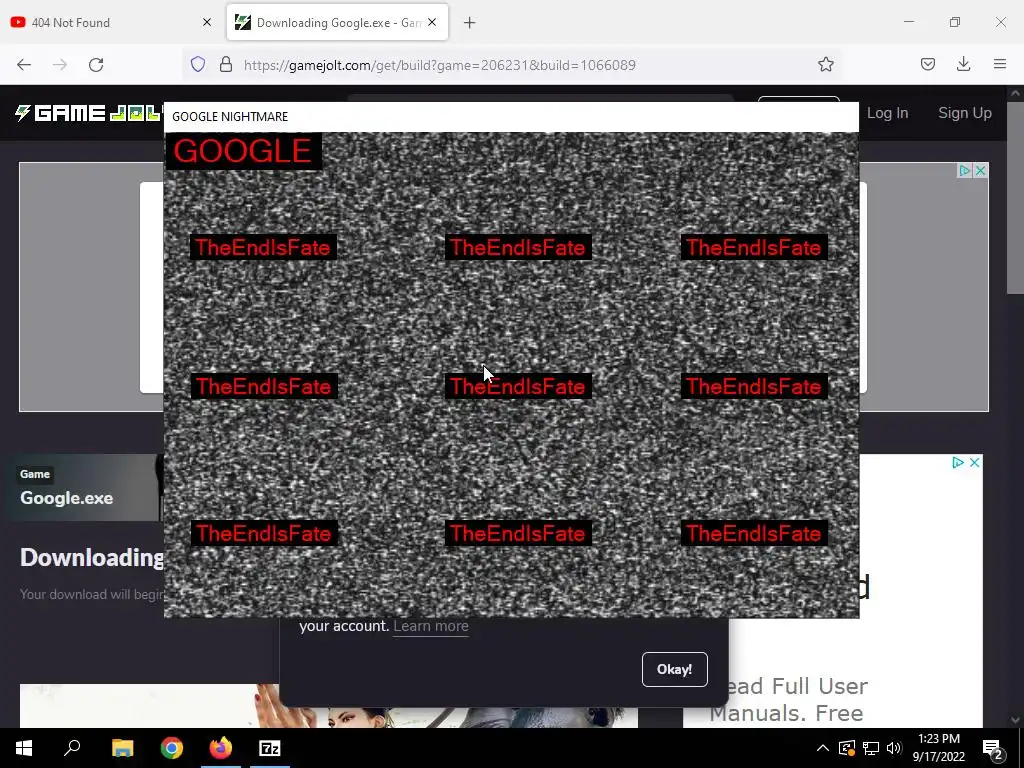Open 7-Zip from the taskbar
The height and width of the screenshot is (768, 1024).
click(270, 748)
